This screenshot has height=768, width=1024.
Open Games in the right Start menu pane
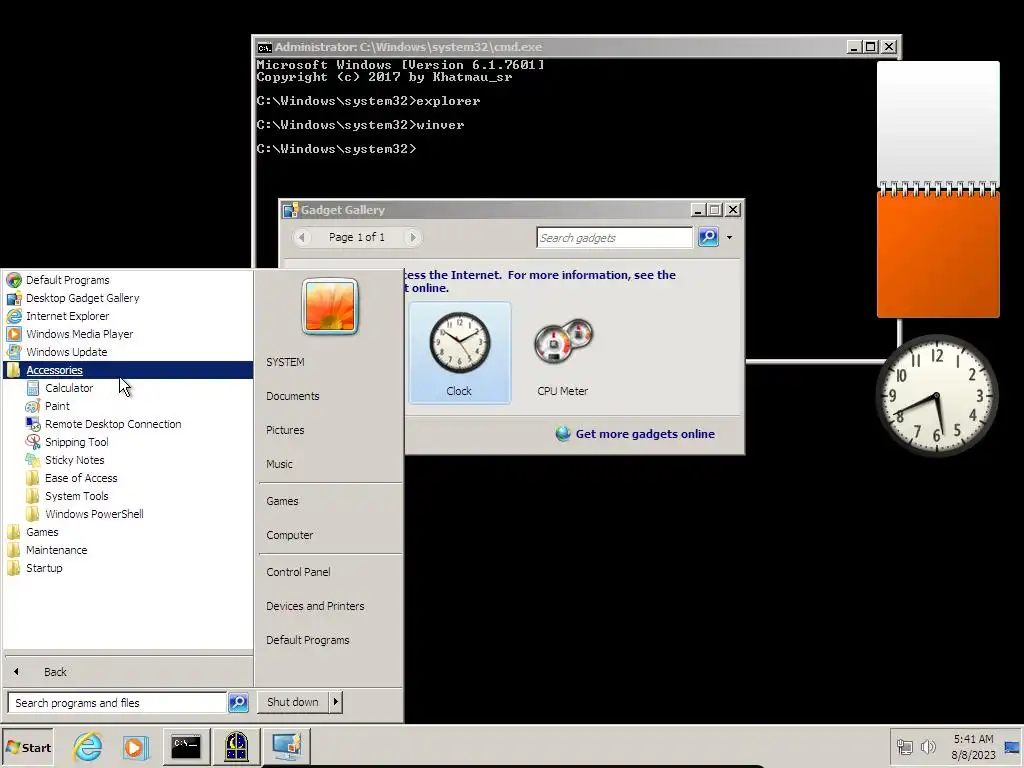pos(282,501)
